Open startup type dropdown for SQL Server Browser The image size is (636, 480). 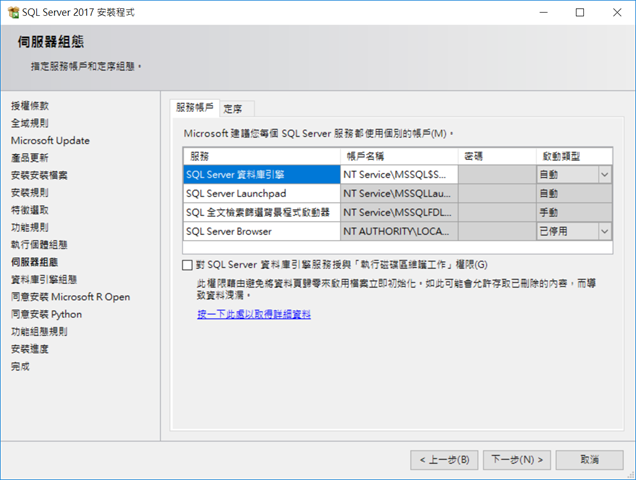[604, 232]
